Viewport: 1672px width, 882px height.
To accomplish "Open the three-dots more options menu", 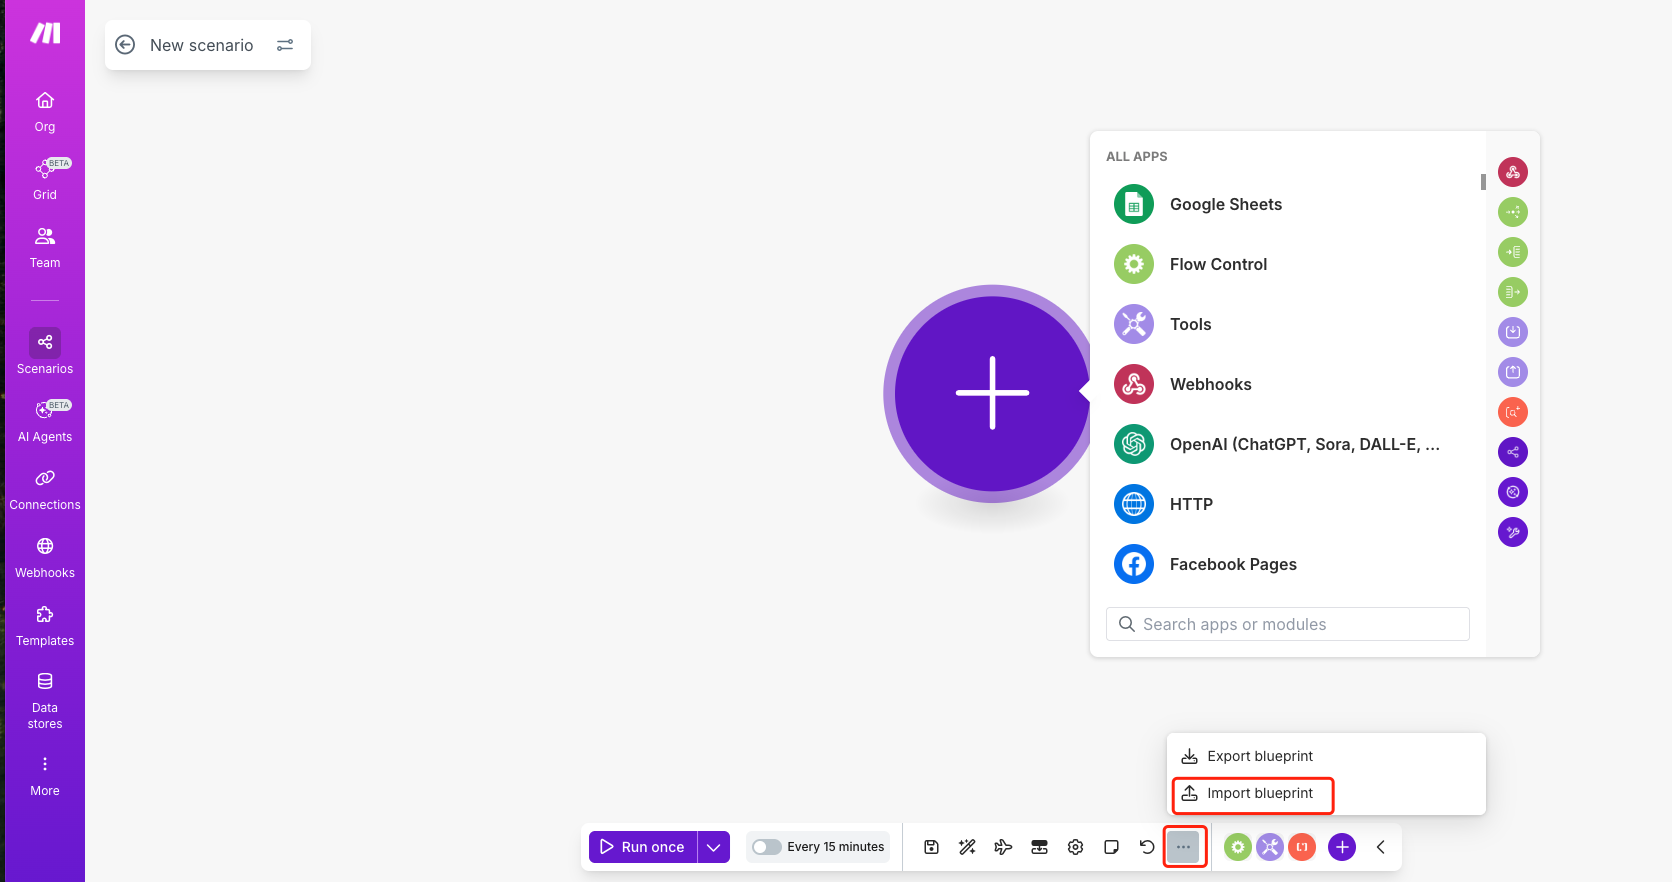I will tap(1184, 847).
